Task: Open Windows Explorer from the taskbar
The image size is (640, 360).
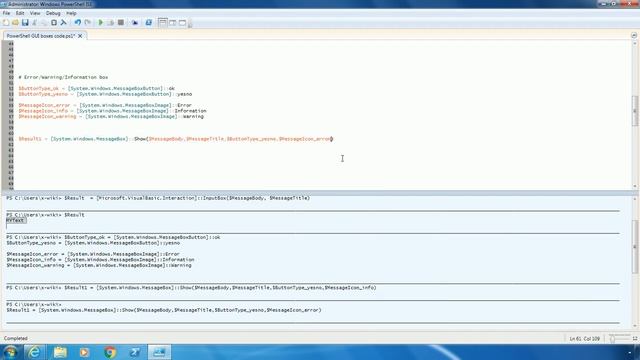Action: [x=60, y=352]
